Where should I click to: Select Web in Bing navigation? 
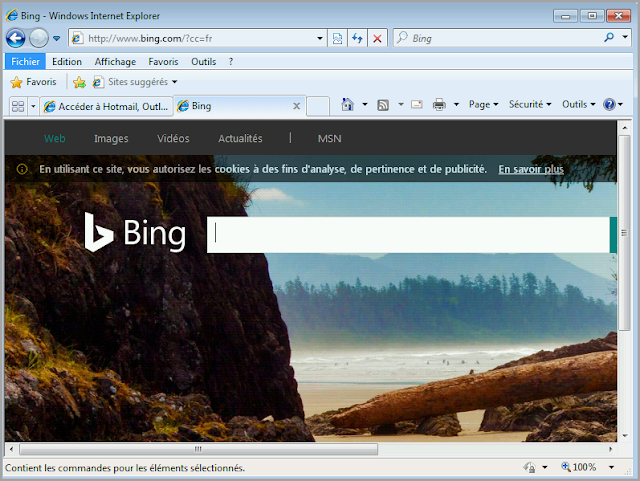(x=55, y=138)
